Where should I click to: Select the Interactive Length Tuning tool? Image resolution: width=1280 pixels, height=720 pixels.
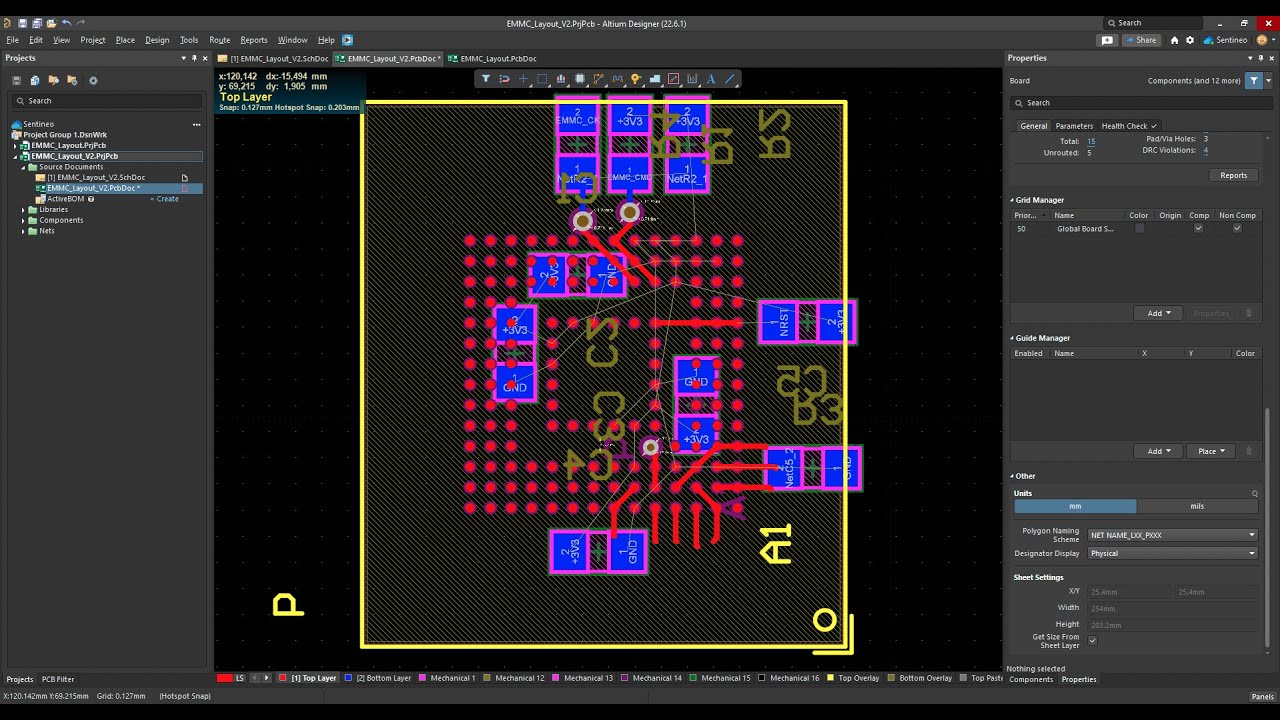(x=617, y=78)
